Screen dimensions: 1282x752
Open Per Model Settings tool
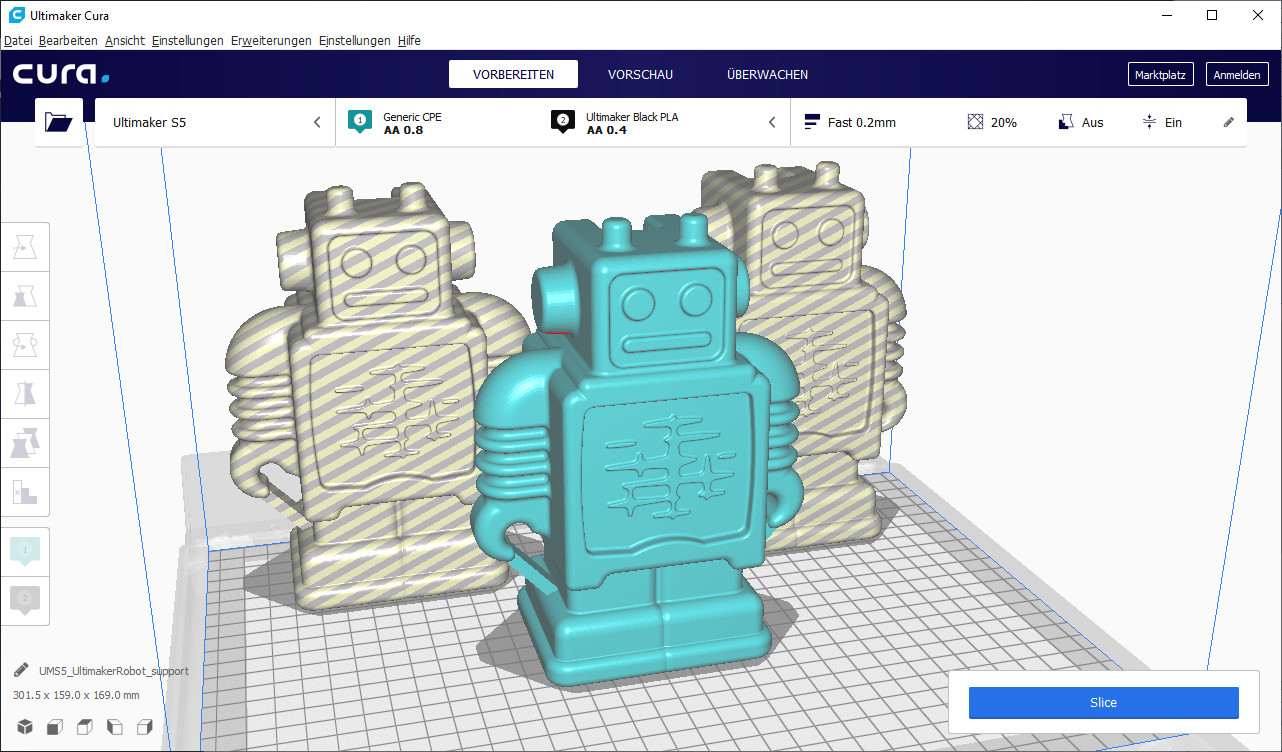pos(25,442)
